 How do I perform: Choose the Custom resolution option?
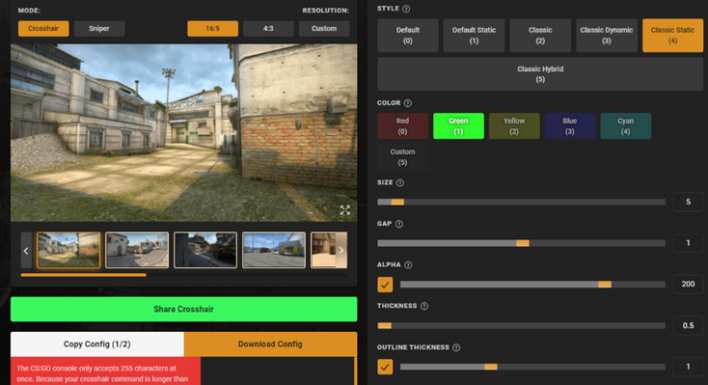pos(324,28)
